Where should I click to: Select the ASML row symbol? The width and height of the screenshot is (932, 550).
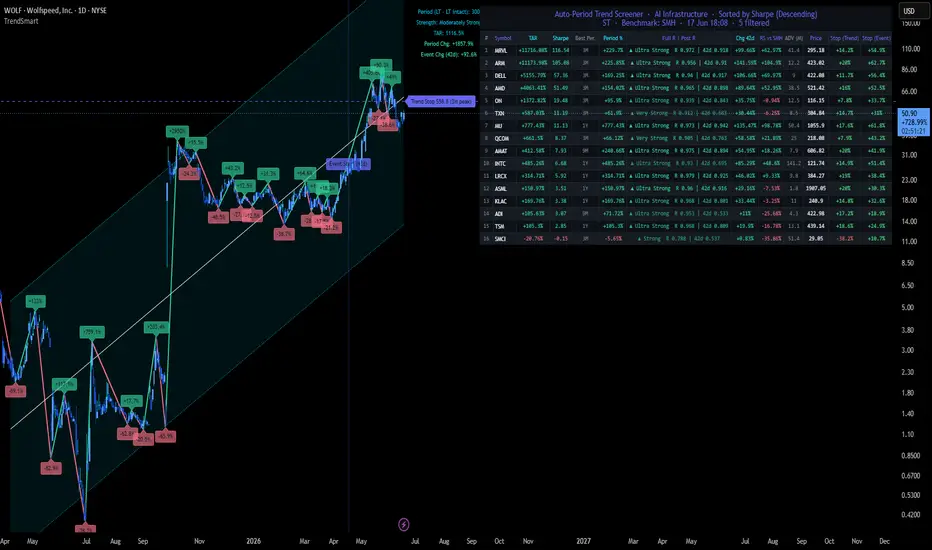pos(500,188)
